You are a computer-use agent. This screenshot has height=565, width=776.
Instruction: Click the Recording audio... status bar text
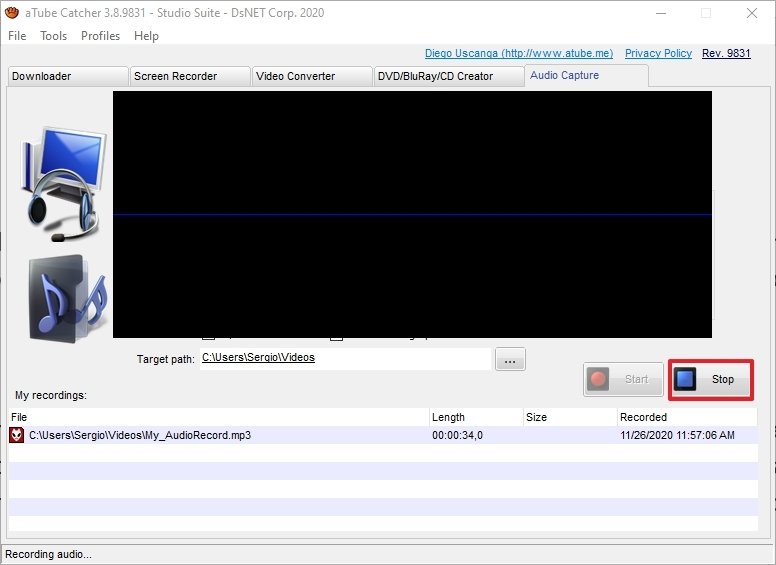pyautogui.click(x=48, y=554)
